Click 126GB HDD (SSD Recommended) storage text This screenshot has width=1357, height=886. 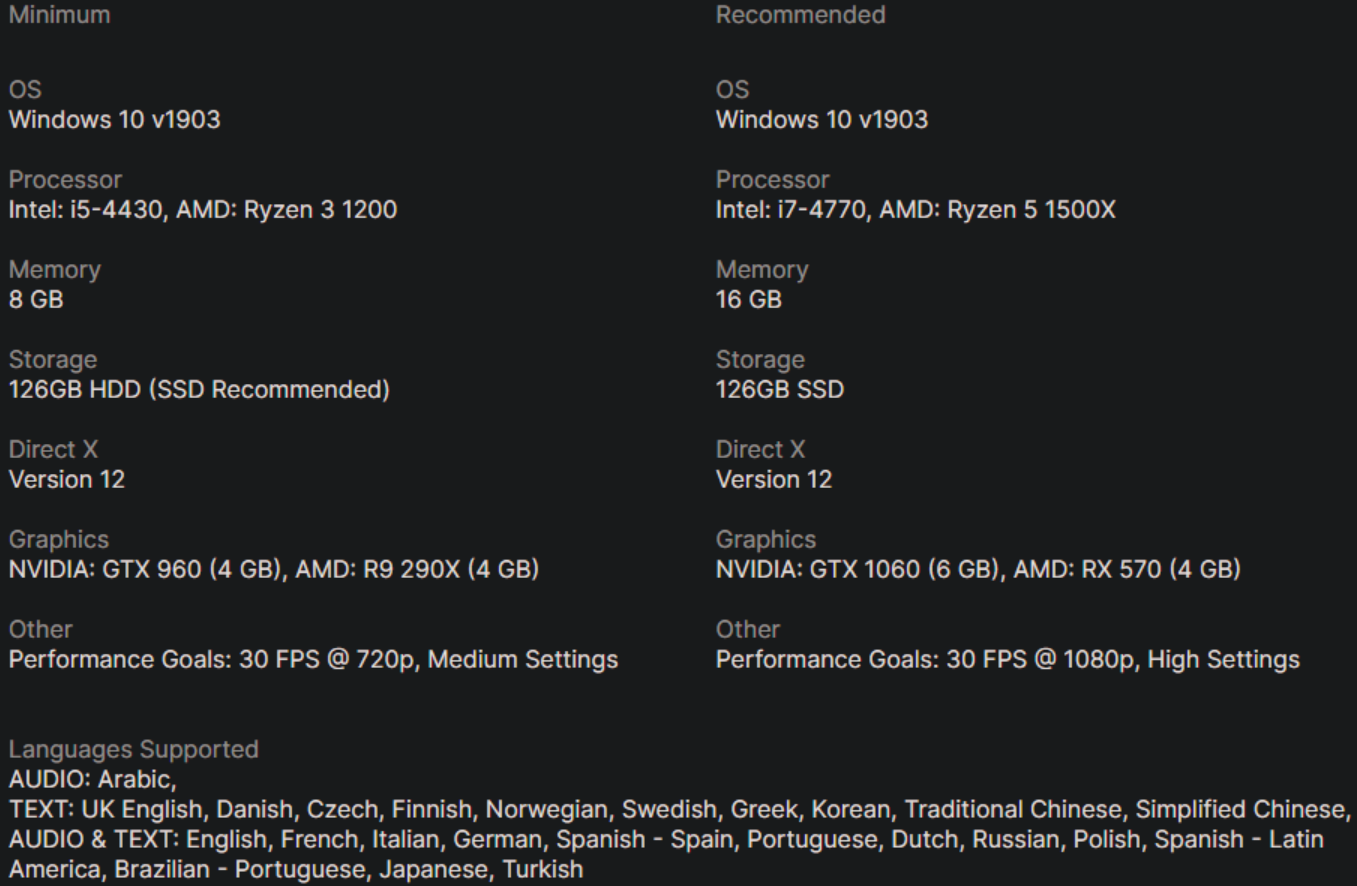199,390
